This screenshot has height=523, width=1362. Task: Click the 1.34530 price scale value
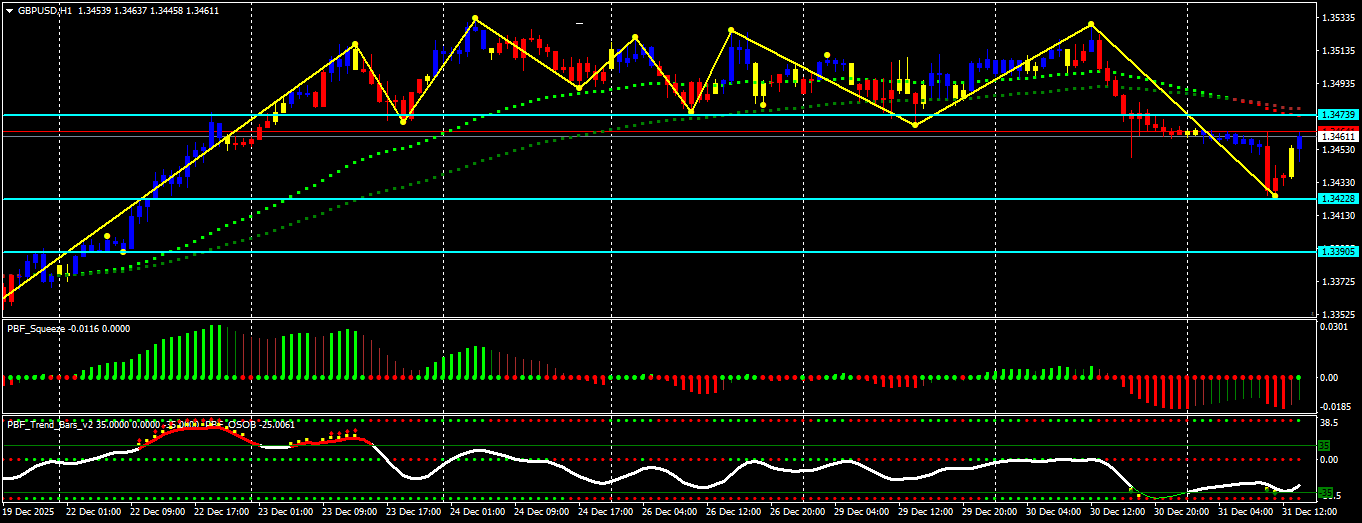tap(1337, 150)
